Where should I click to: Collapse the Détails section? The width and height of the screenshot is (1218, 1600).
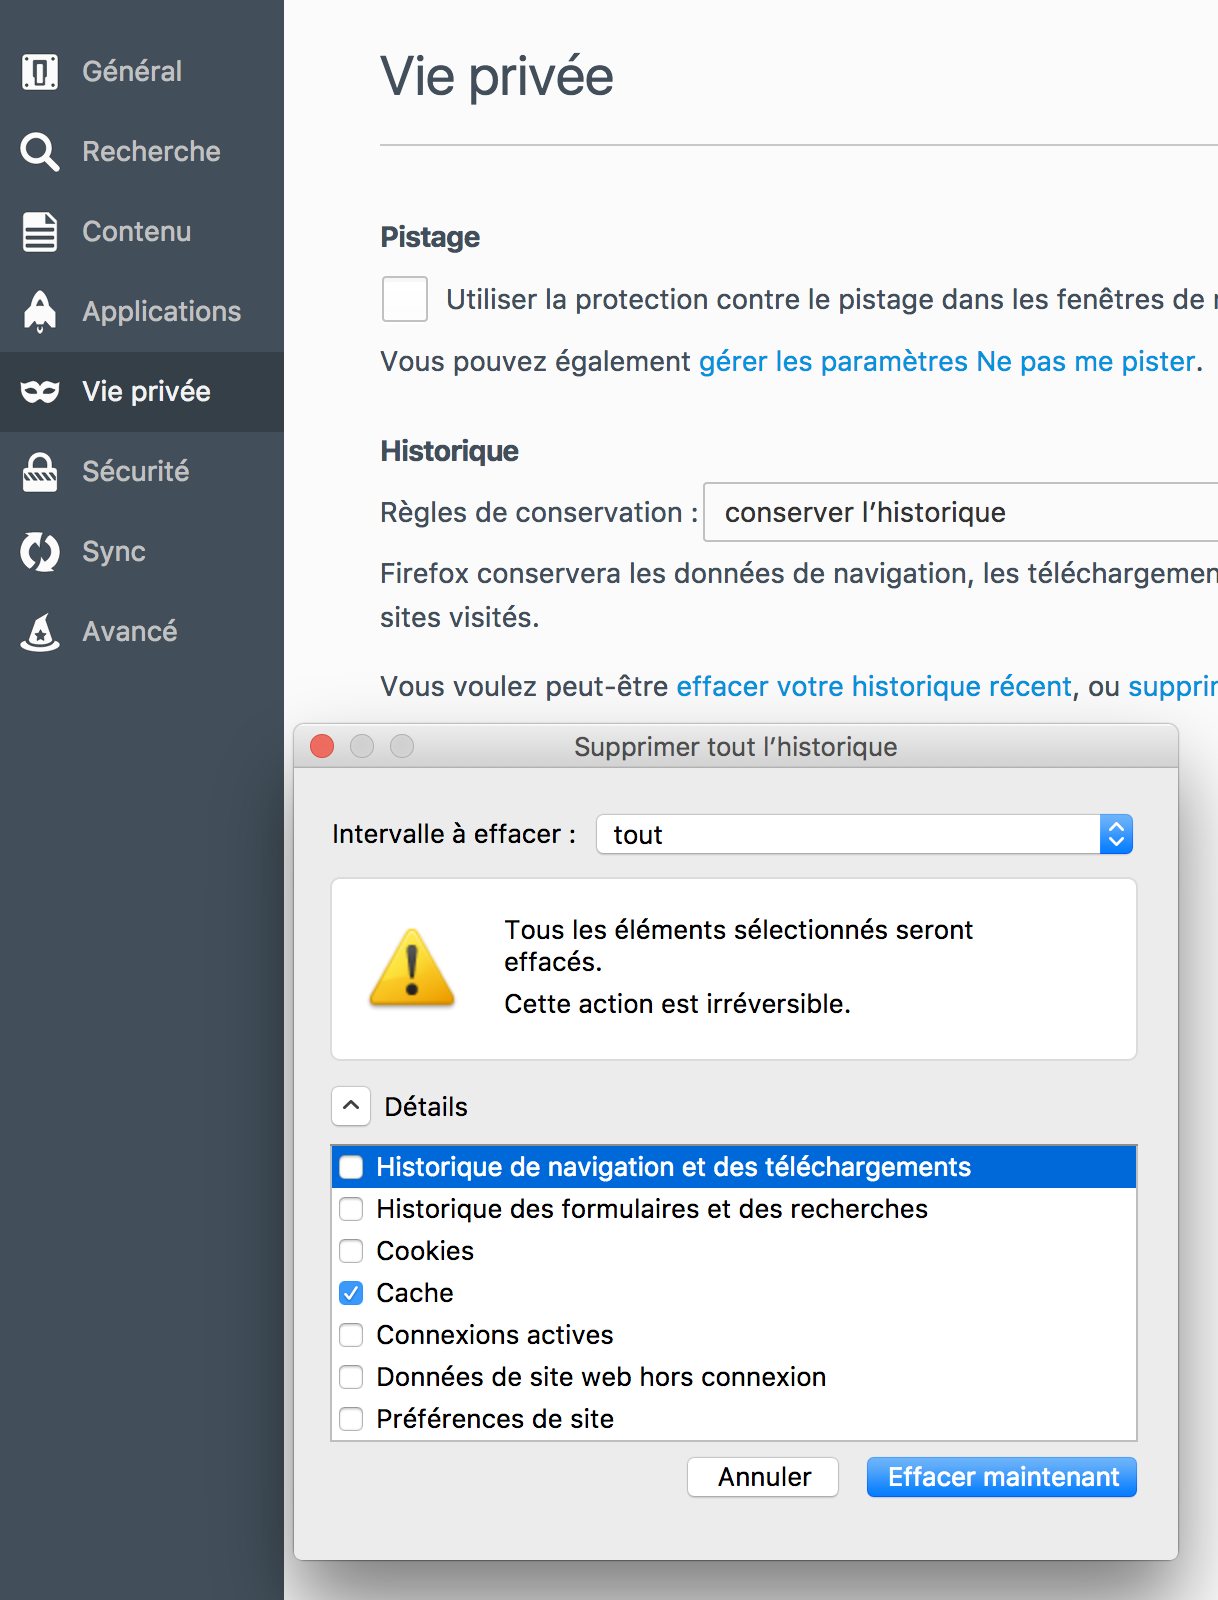(351, 1106)
